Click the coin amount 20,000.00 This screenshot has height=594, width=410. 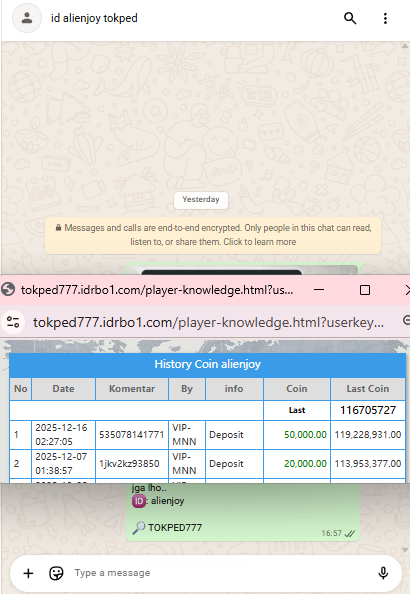(x=305, y=464)
